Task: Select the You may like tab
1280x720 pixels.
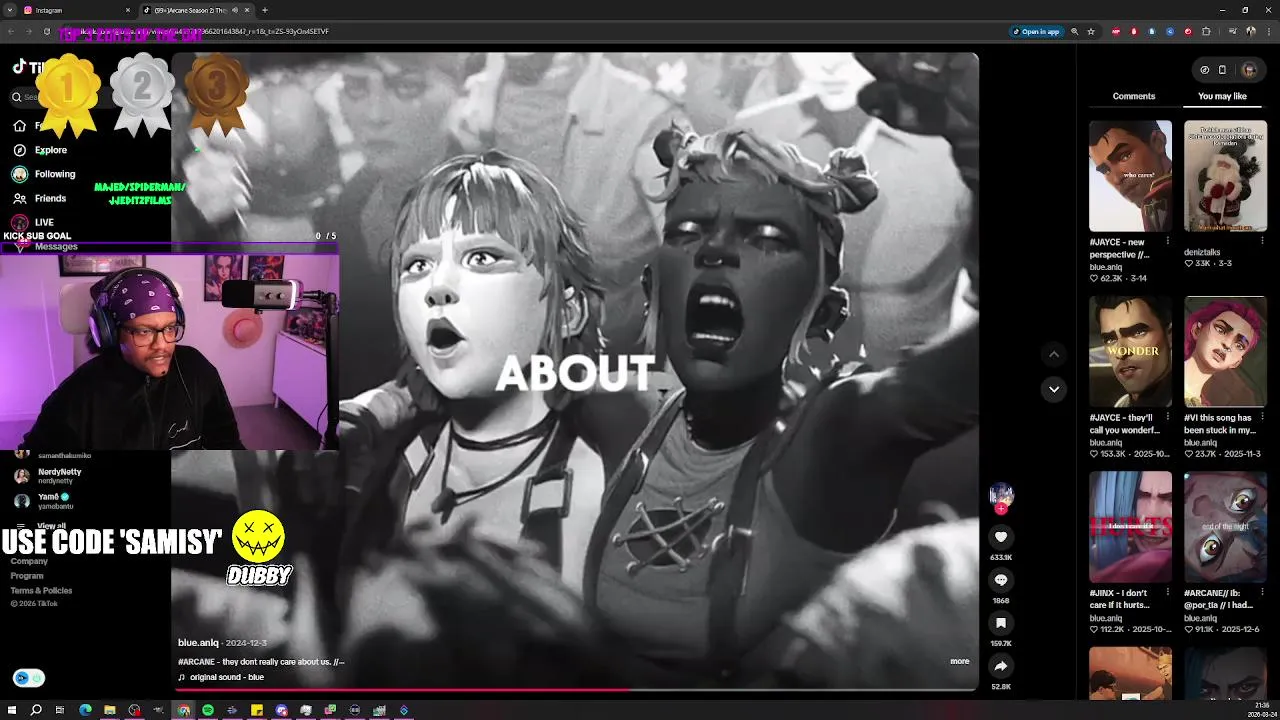Action: (x=1222, y=96)
